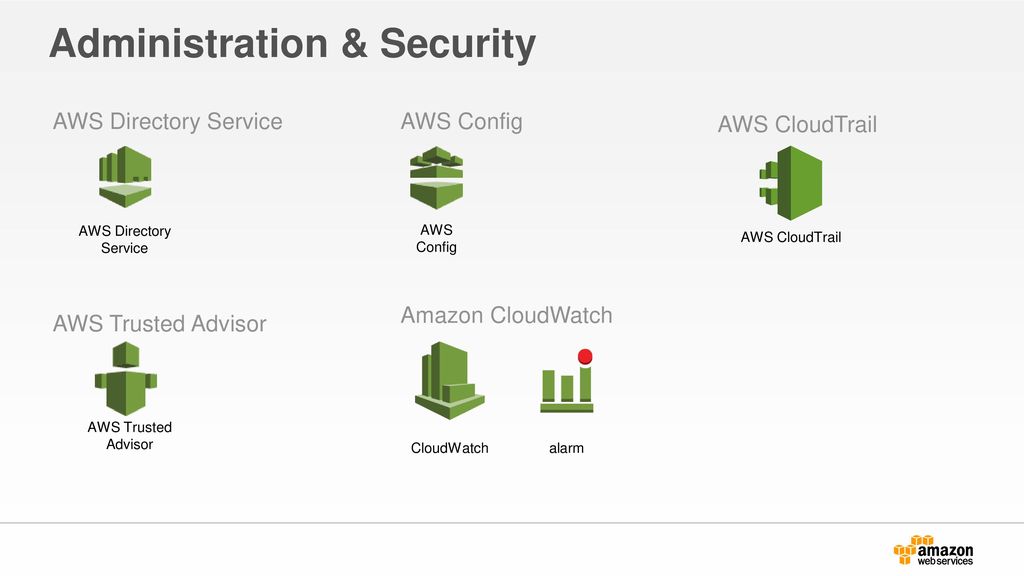Click the AWS CloudTrail icon
The width and height of the screenshot is (1024, 576).
point(790,183)
